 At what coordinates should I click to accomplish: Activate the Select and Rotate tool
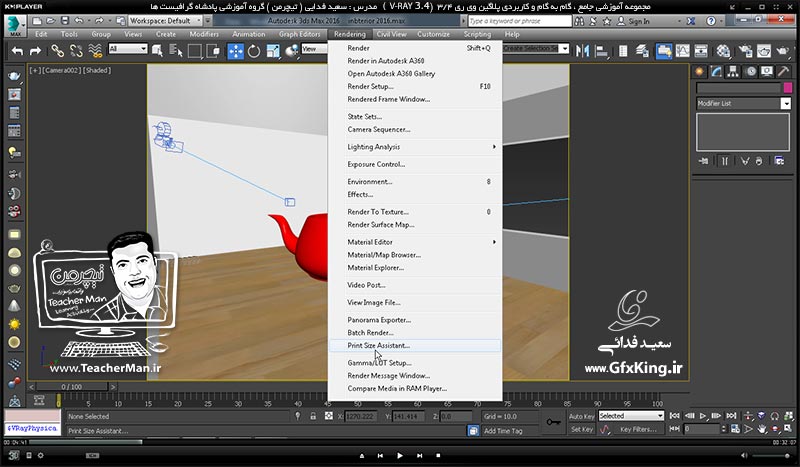coord(254,51)
